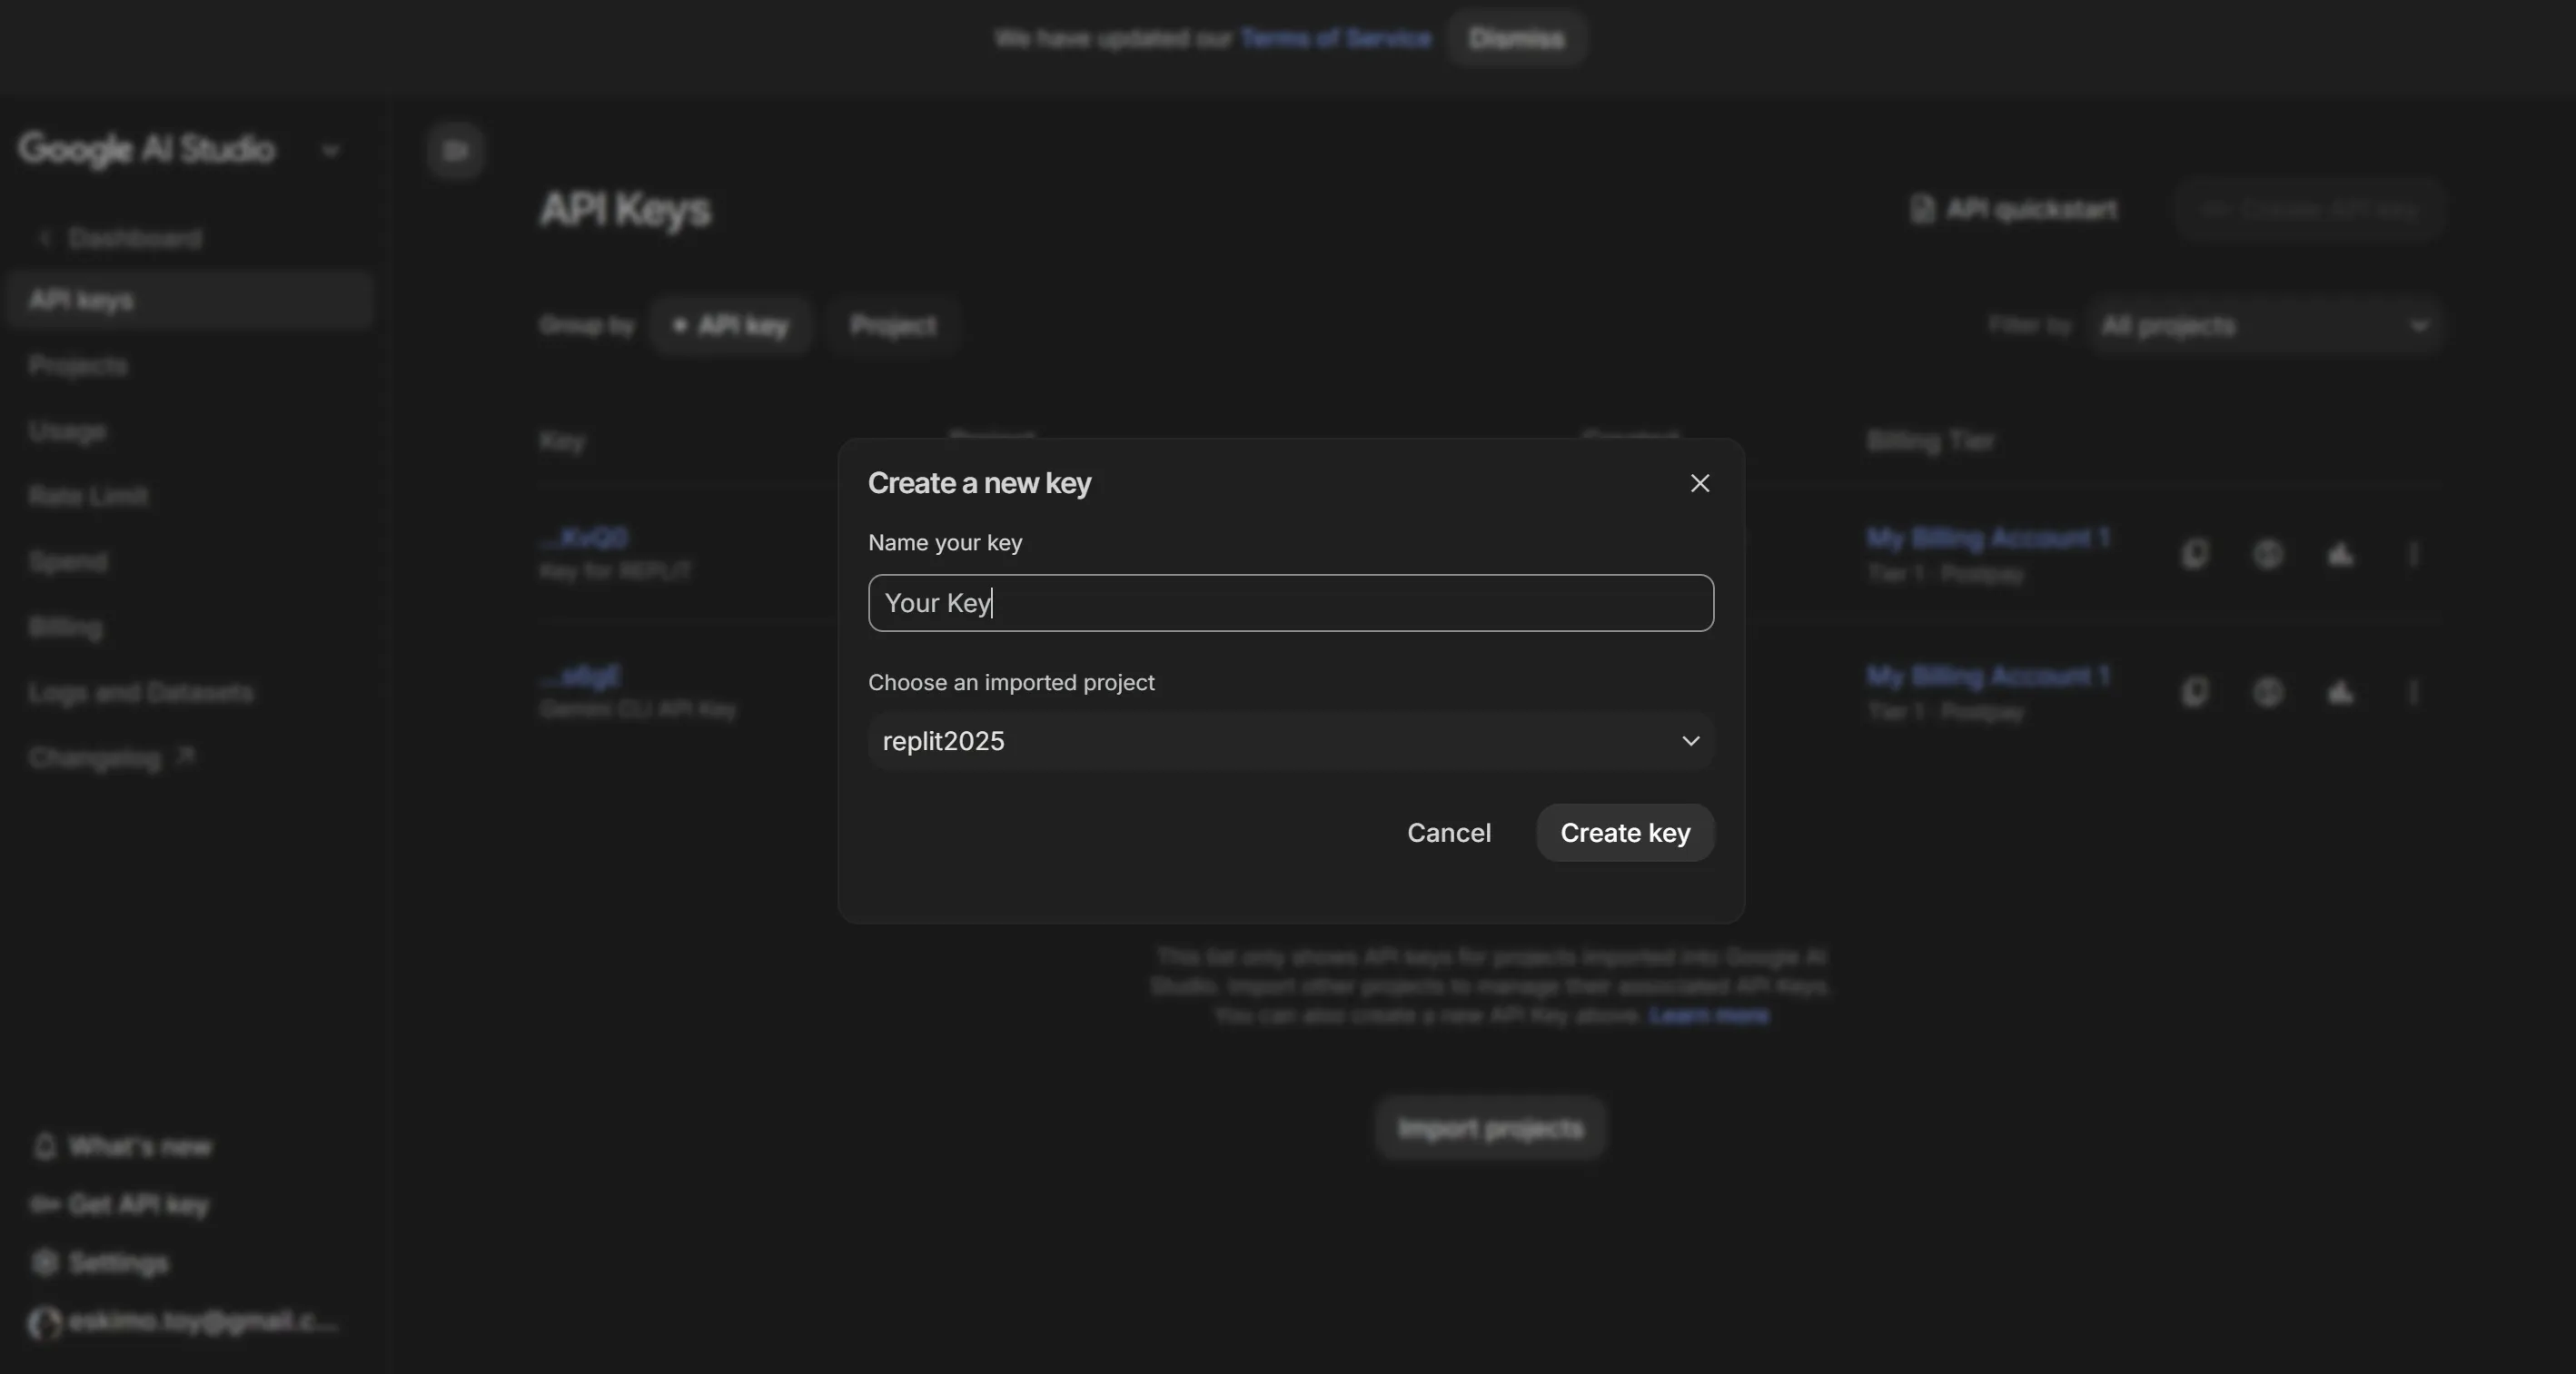Open the API quickstart link
2576x1374 pixels.
tap(2013, 210)
